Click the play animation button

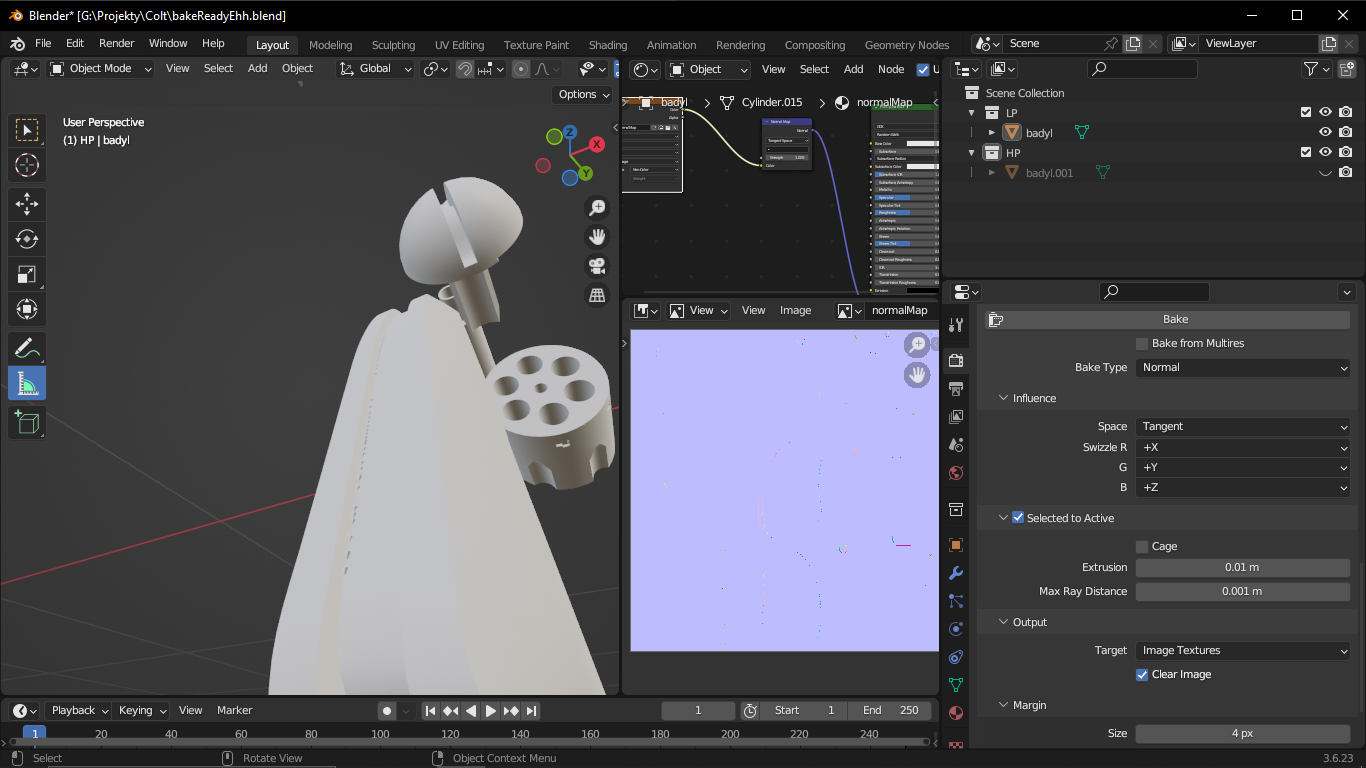[x=491, y=710]
